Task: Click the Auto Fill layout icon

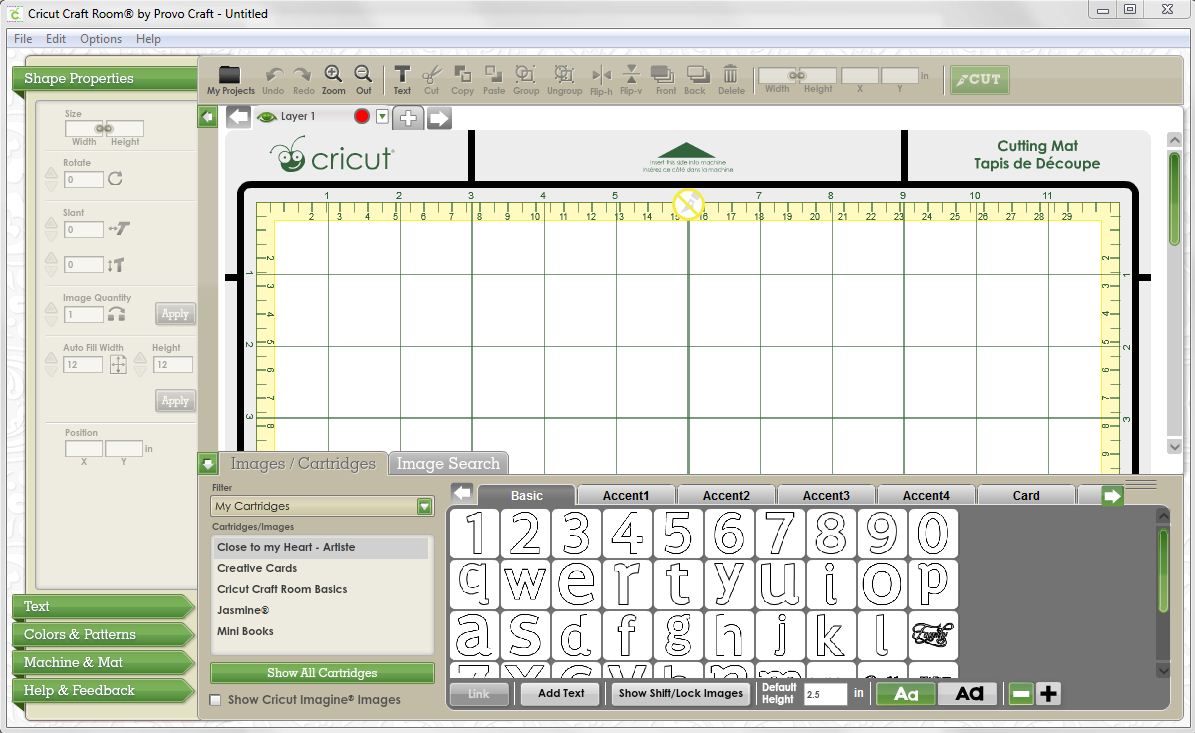Action: (118, 365)
